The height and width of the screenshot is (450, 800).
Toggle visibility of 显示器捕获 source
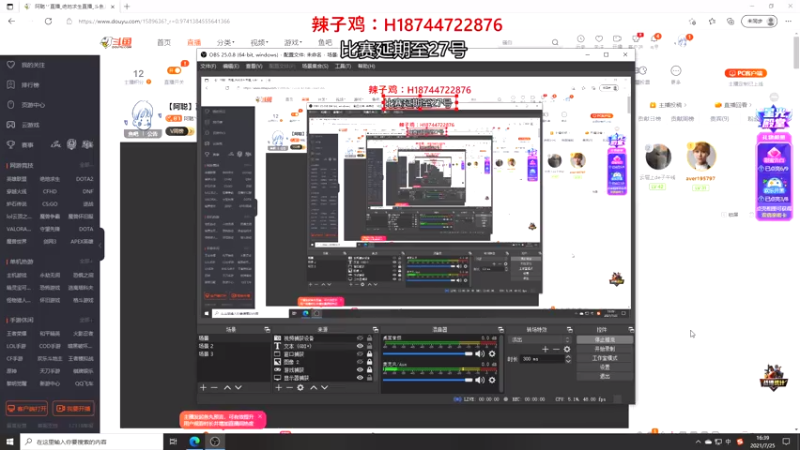click(360, 378)
